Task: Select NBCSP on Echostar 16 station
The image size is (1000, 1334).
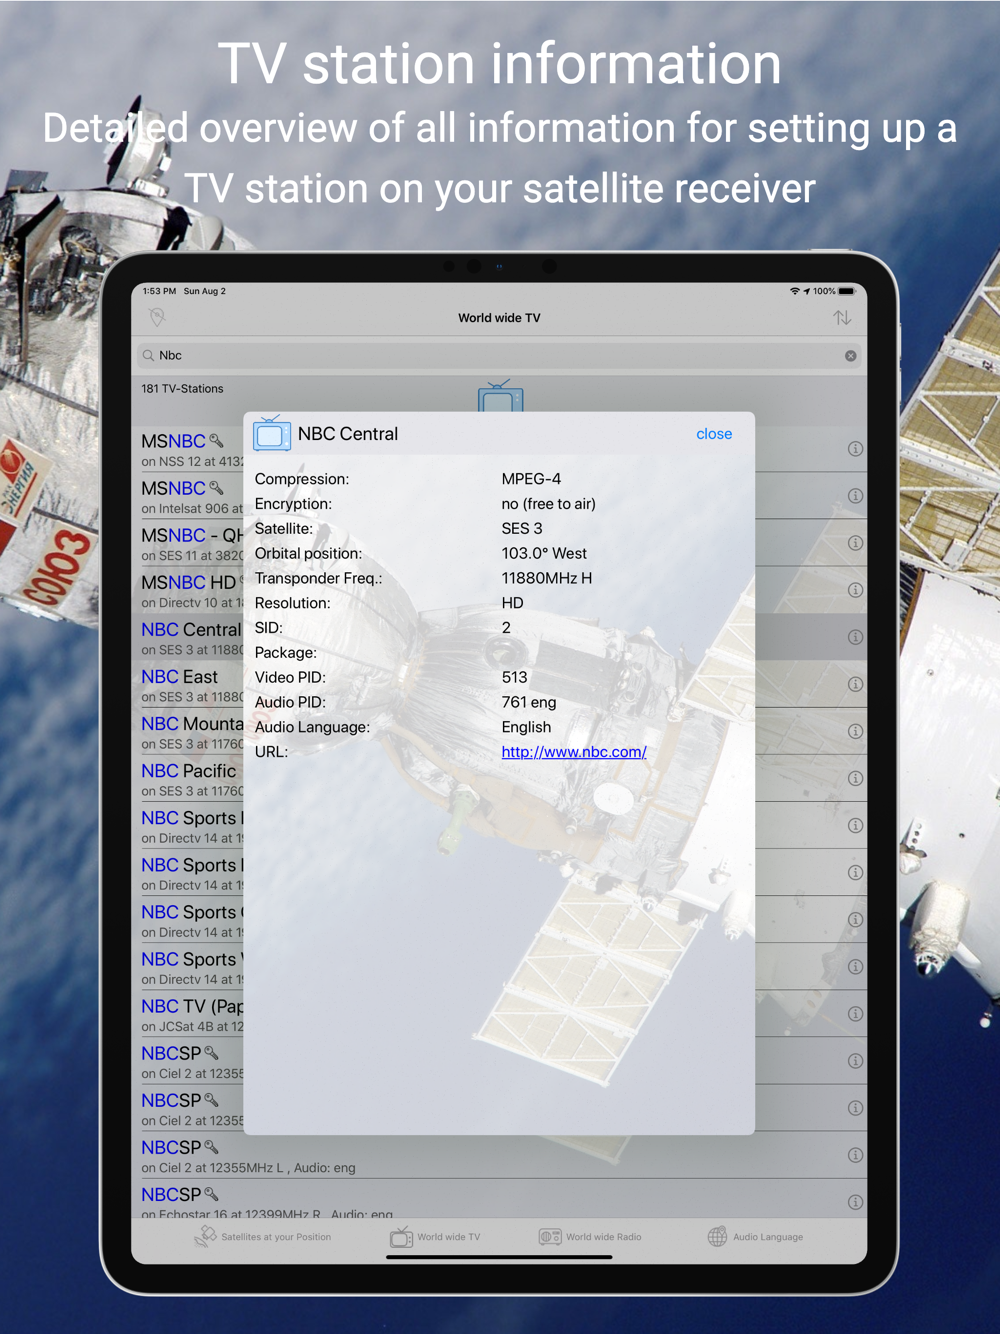Action: click(x=499, y=1200)
